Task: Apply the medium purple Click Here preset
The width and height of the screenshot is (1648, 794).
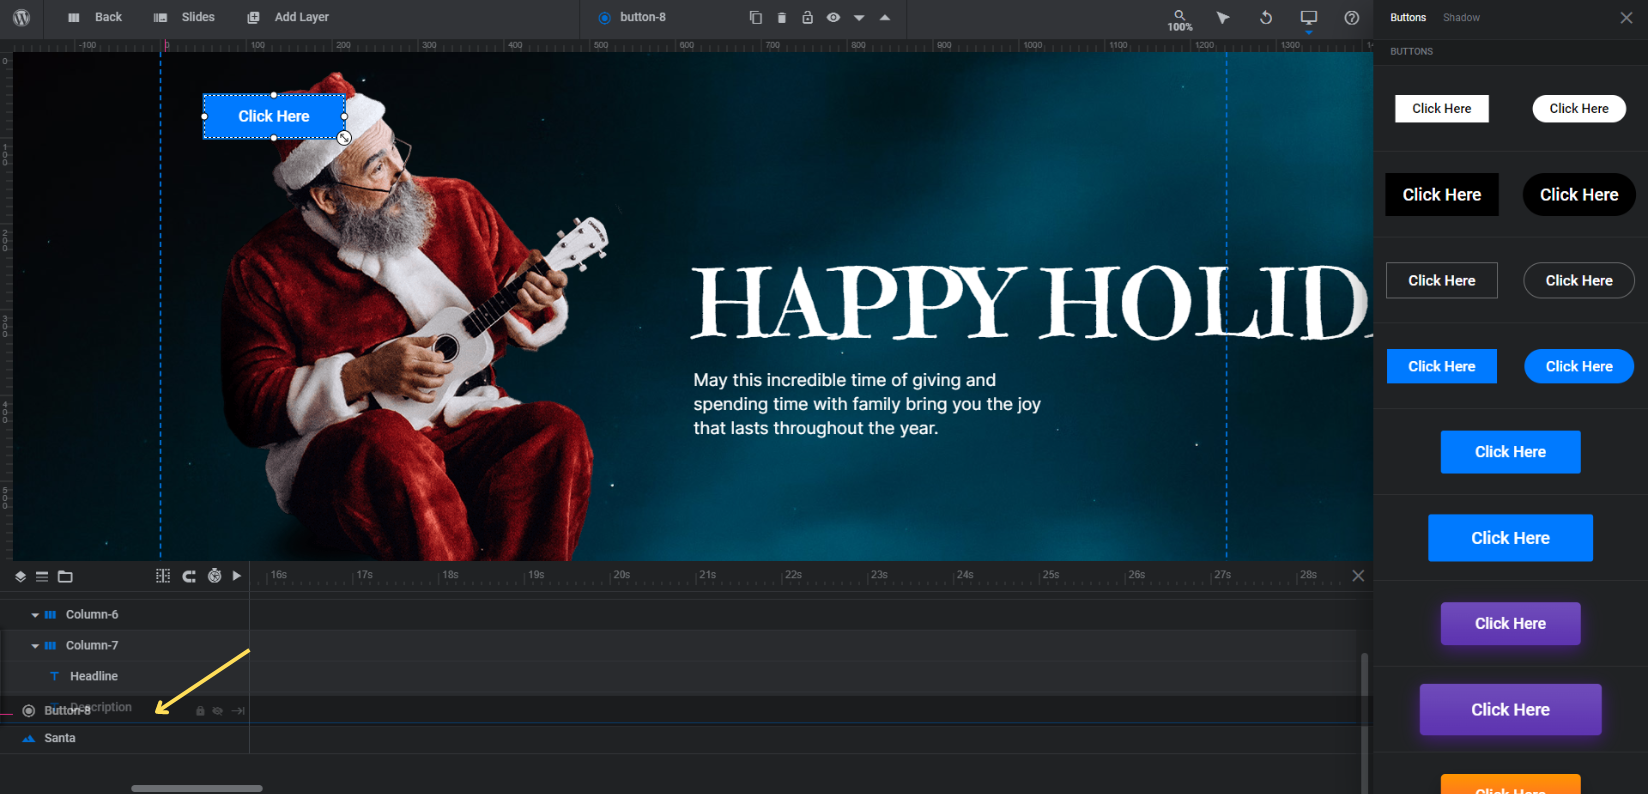Action: pyautogui.click(x=1510, y=624)
